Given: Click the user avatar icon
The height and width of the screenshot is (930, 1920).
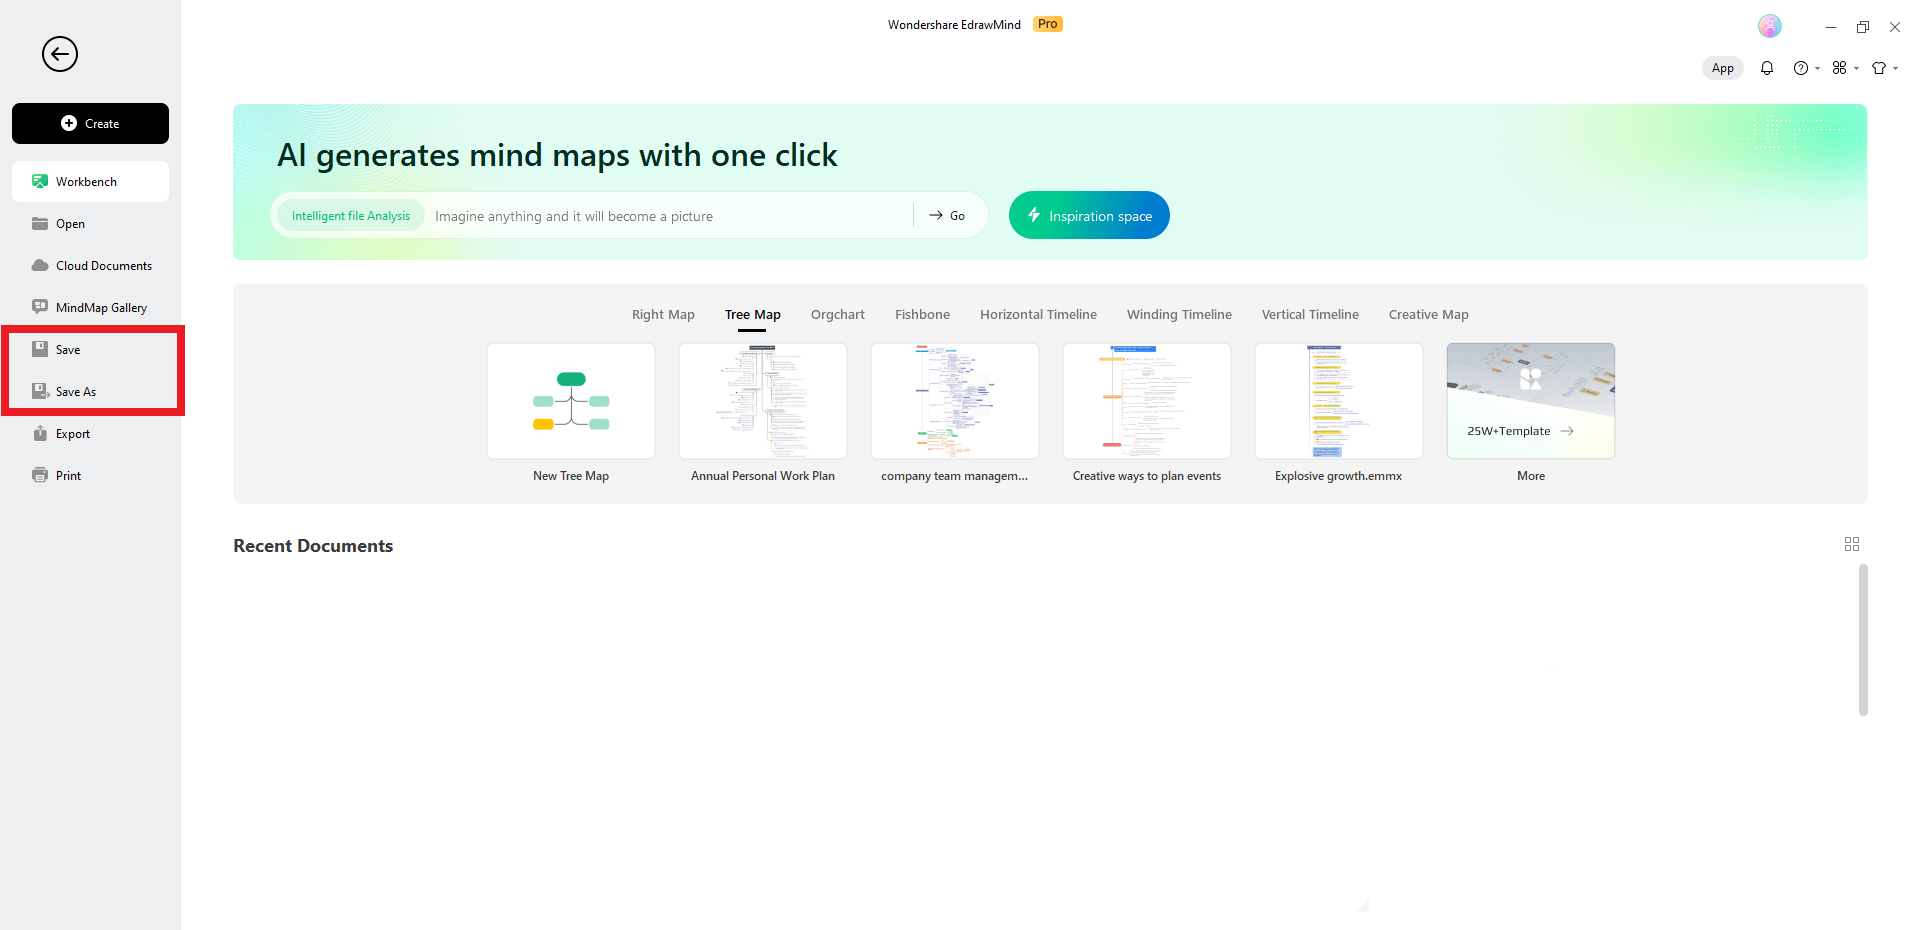Looking at the screenshot, I should [1770, 26].
